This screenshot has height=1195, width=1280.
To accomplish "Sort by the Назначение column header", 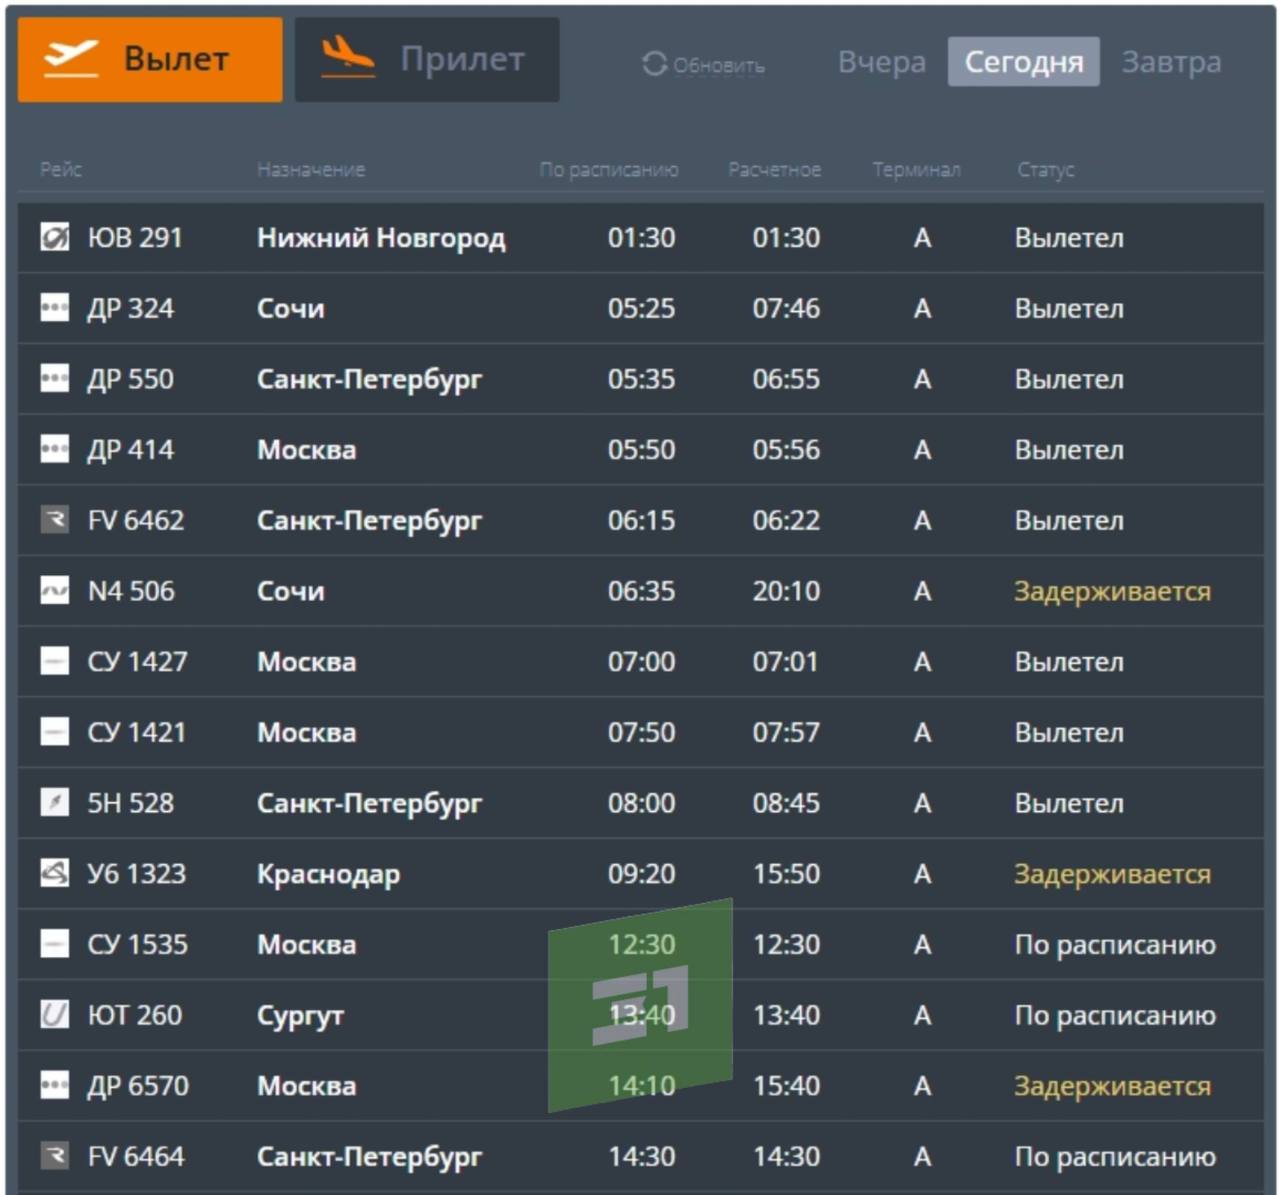I will 311,170.
